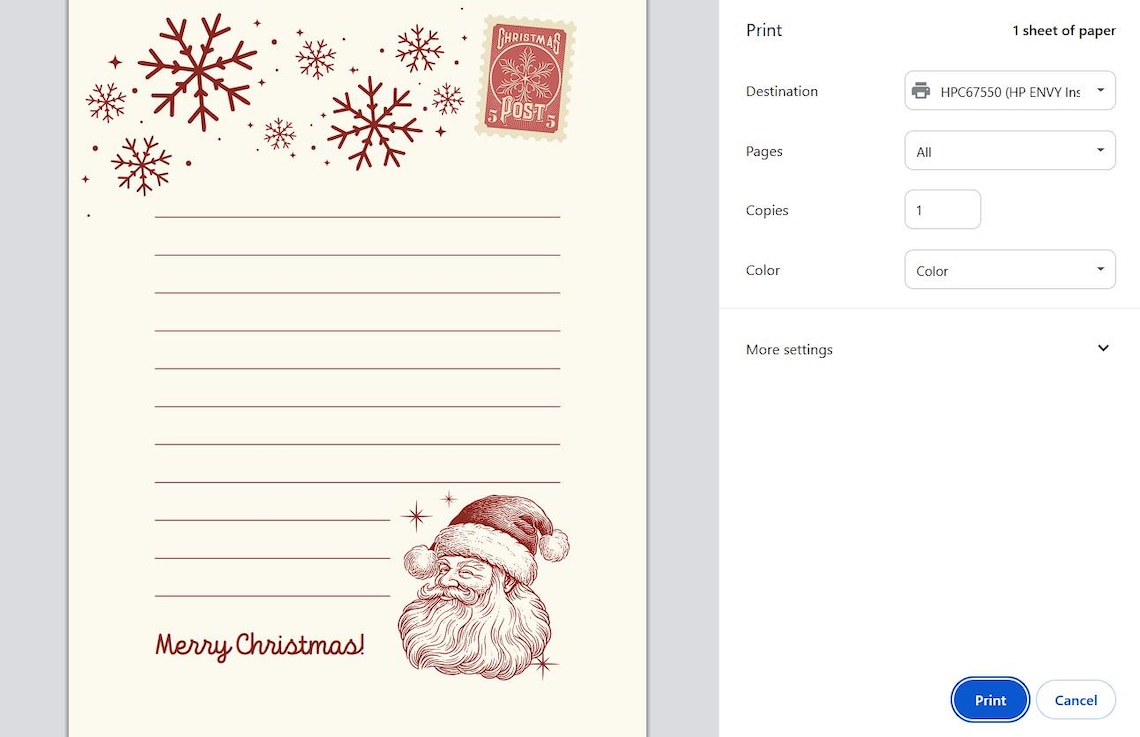Click the More settings chevron

click(x=1103, y=348)
